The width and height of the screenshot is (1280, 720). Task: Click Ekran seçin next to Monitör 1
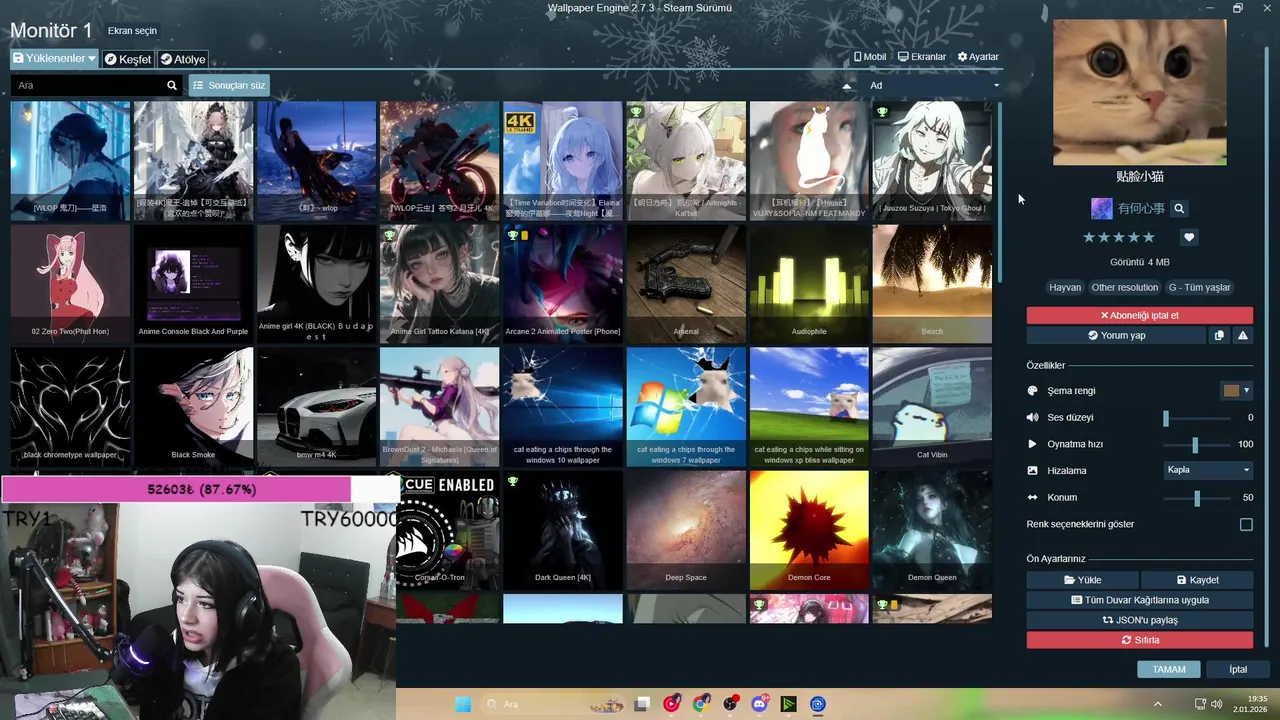pos(132,31)
